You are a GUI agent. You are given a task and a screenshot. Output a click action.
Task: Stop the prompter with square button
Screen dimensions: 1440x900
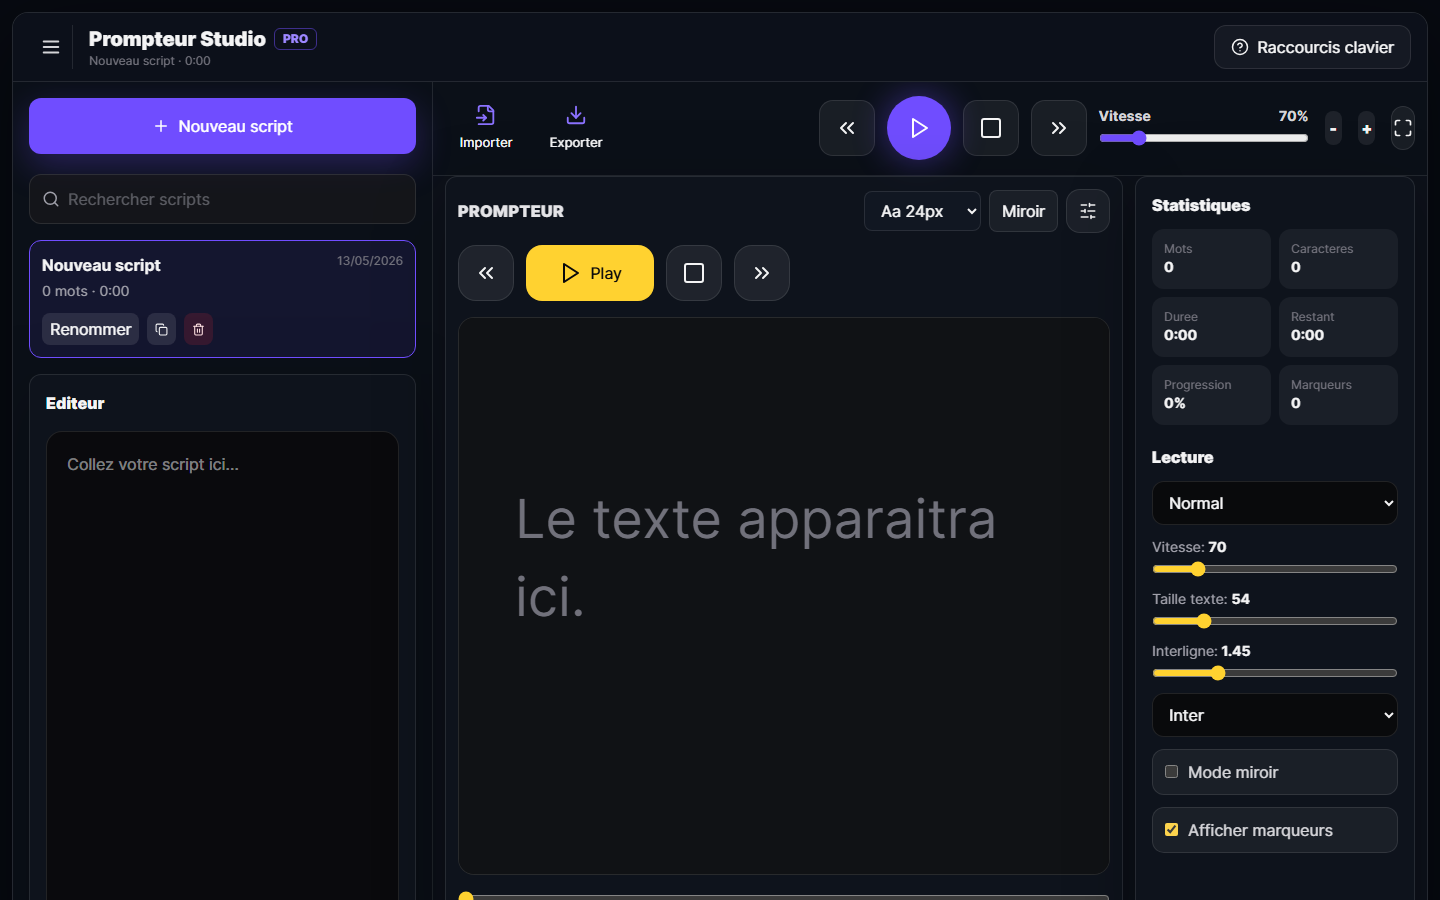coord(694,273)
